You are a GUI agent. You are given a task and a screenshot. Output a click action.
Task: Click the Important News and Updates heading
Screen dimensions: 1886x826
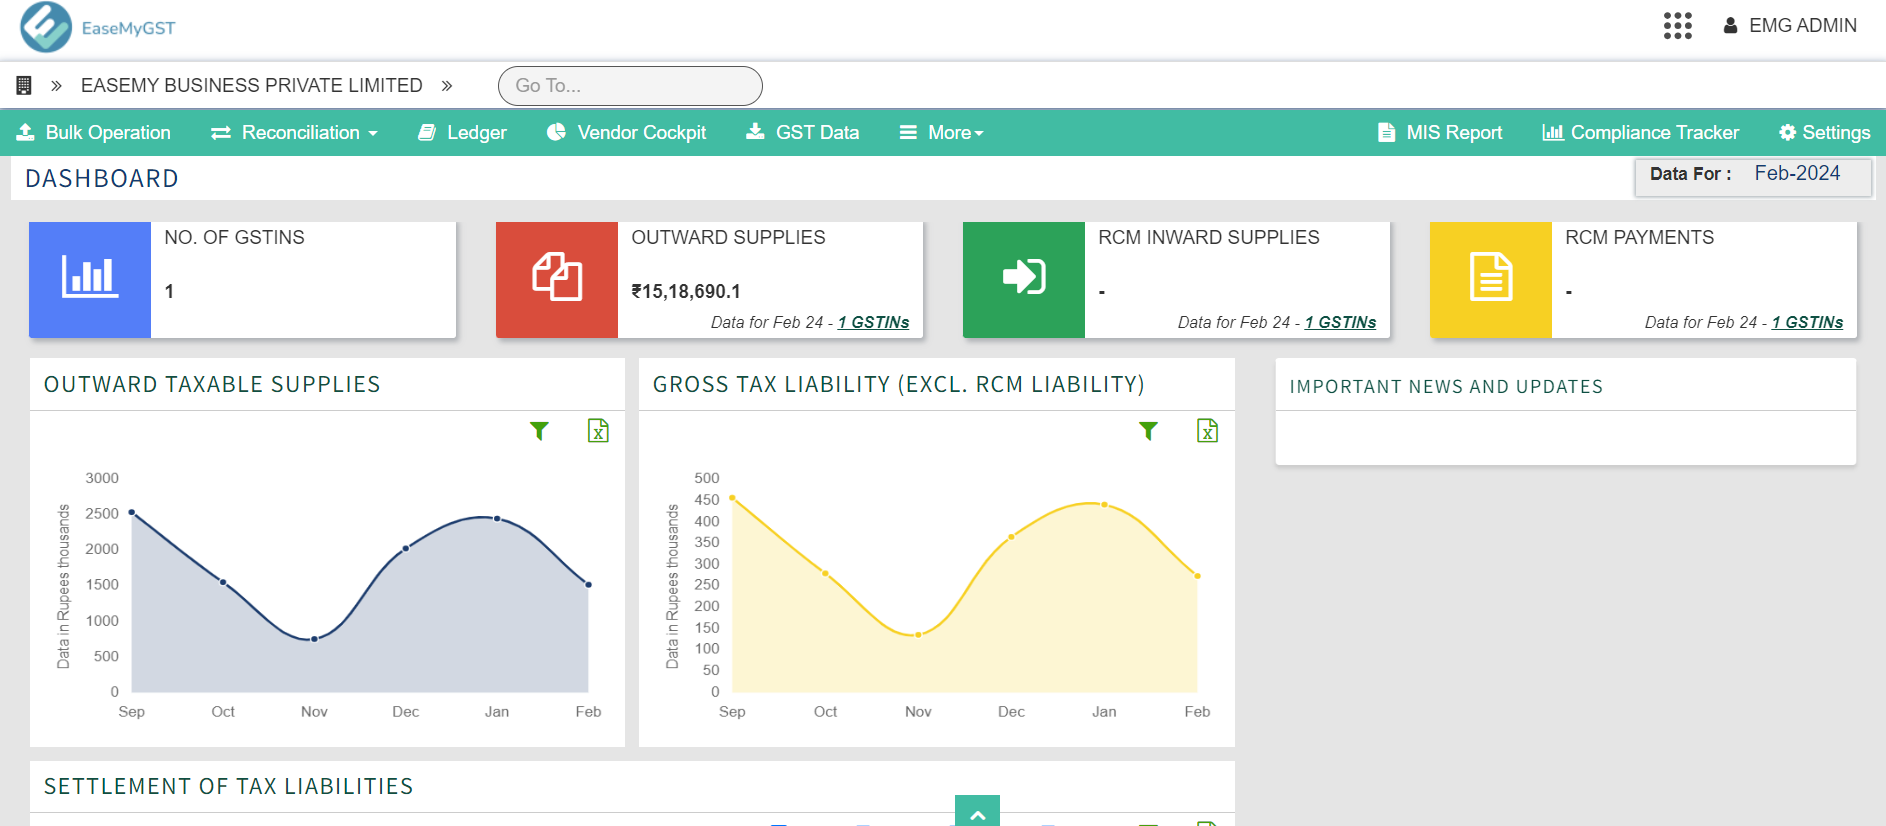1446,387
